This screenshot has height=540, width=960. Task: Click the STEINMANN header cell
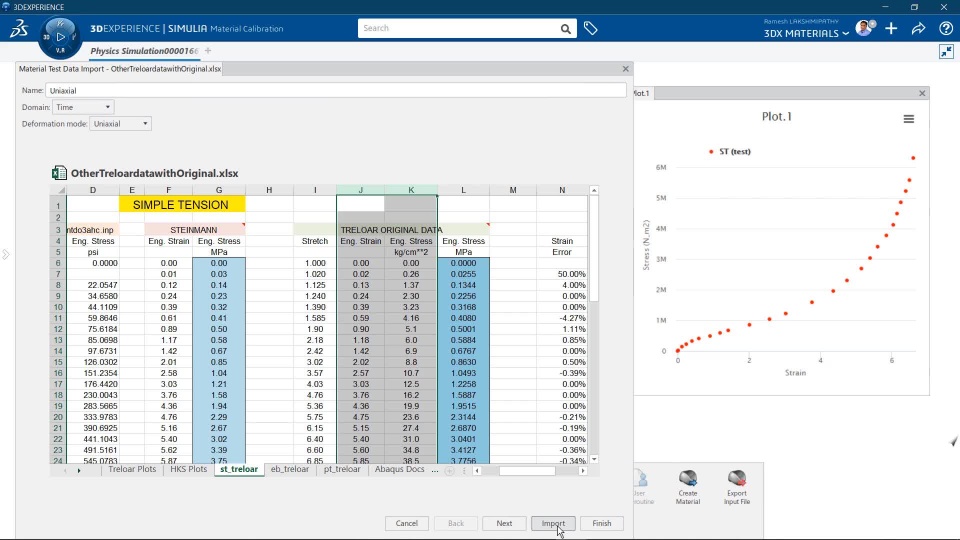(194, 230)
